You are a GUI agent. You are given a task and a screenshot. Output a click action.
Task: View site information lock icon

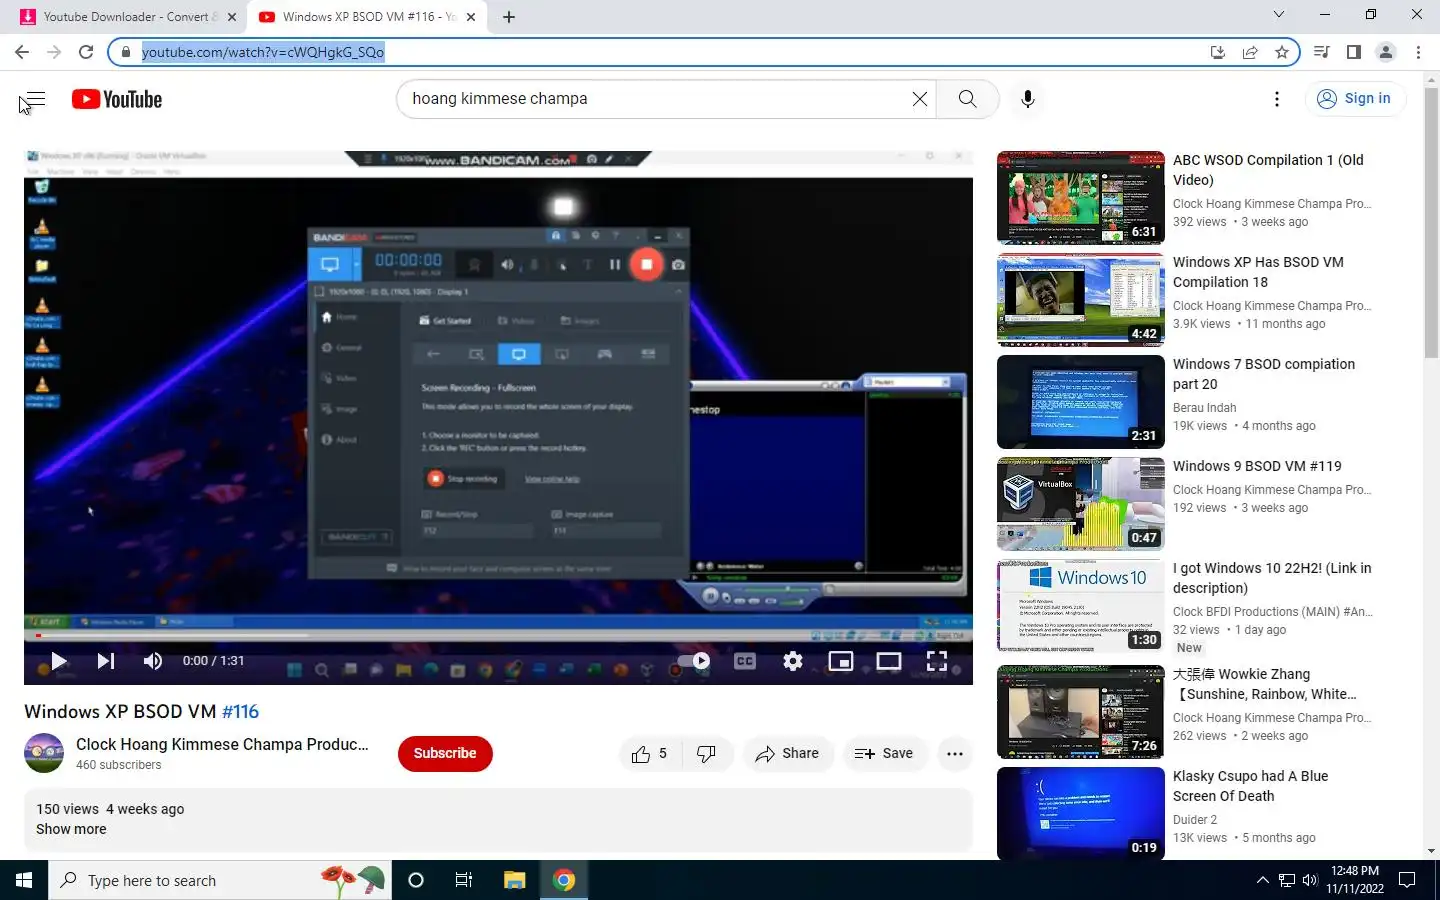(x=126, y=52)
